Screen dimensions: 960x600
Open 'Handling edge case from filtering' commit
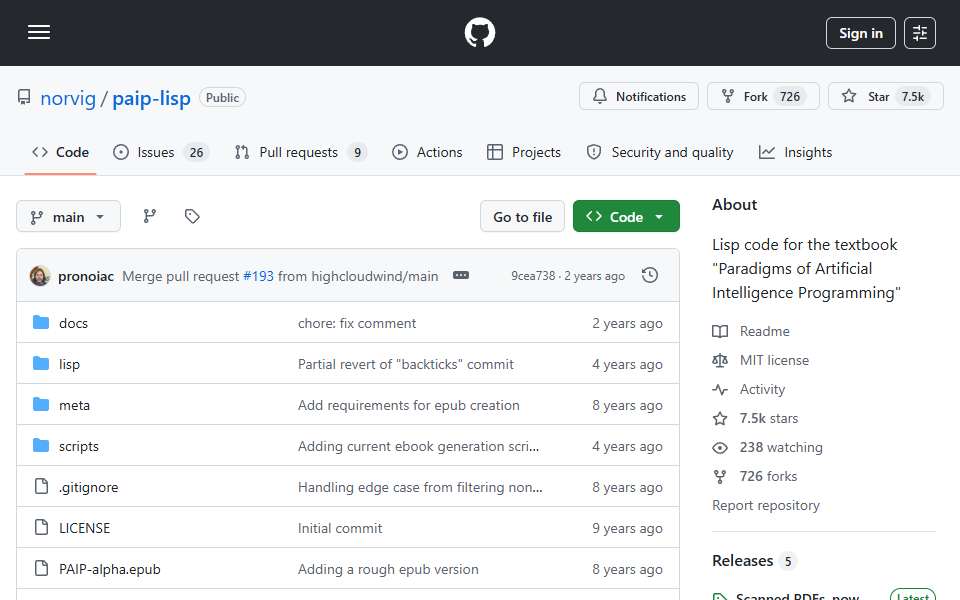click(x=420, y=487)
